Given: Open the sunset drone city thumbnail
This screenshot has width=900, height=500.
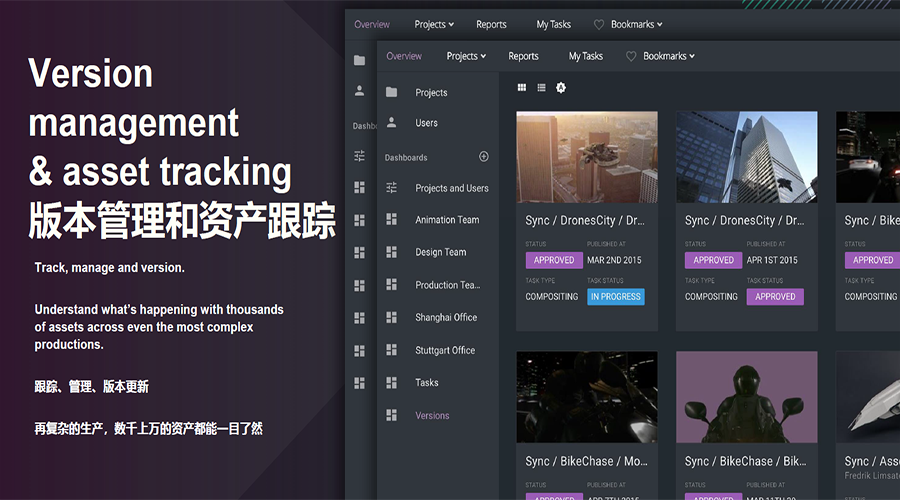Looking at the screenshot, I should pyautogui.click(x=587, y=157).
